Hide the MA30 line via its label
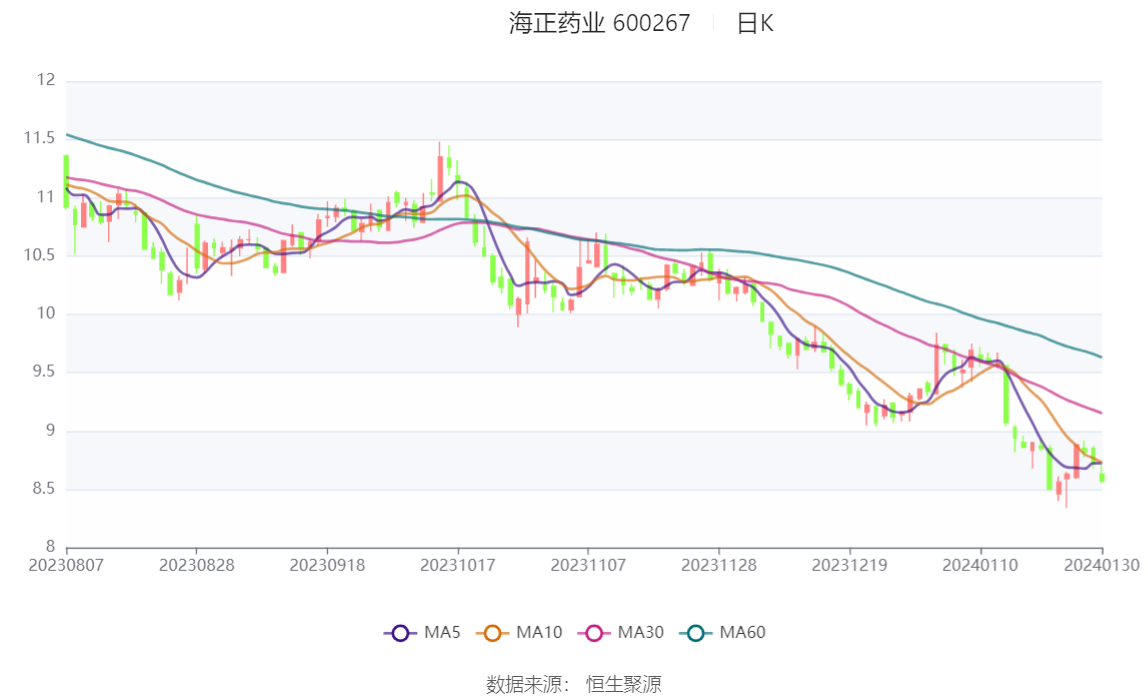Screen dimensions: 1148x699 point(641,632)
